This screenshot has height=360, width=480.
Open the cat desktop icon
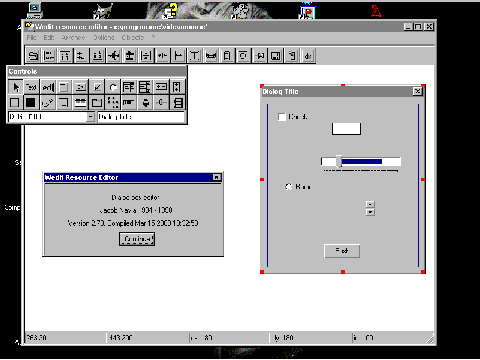(103, 11)
